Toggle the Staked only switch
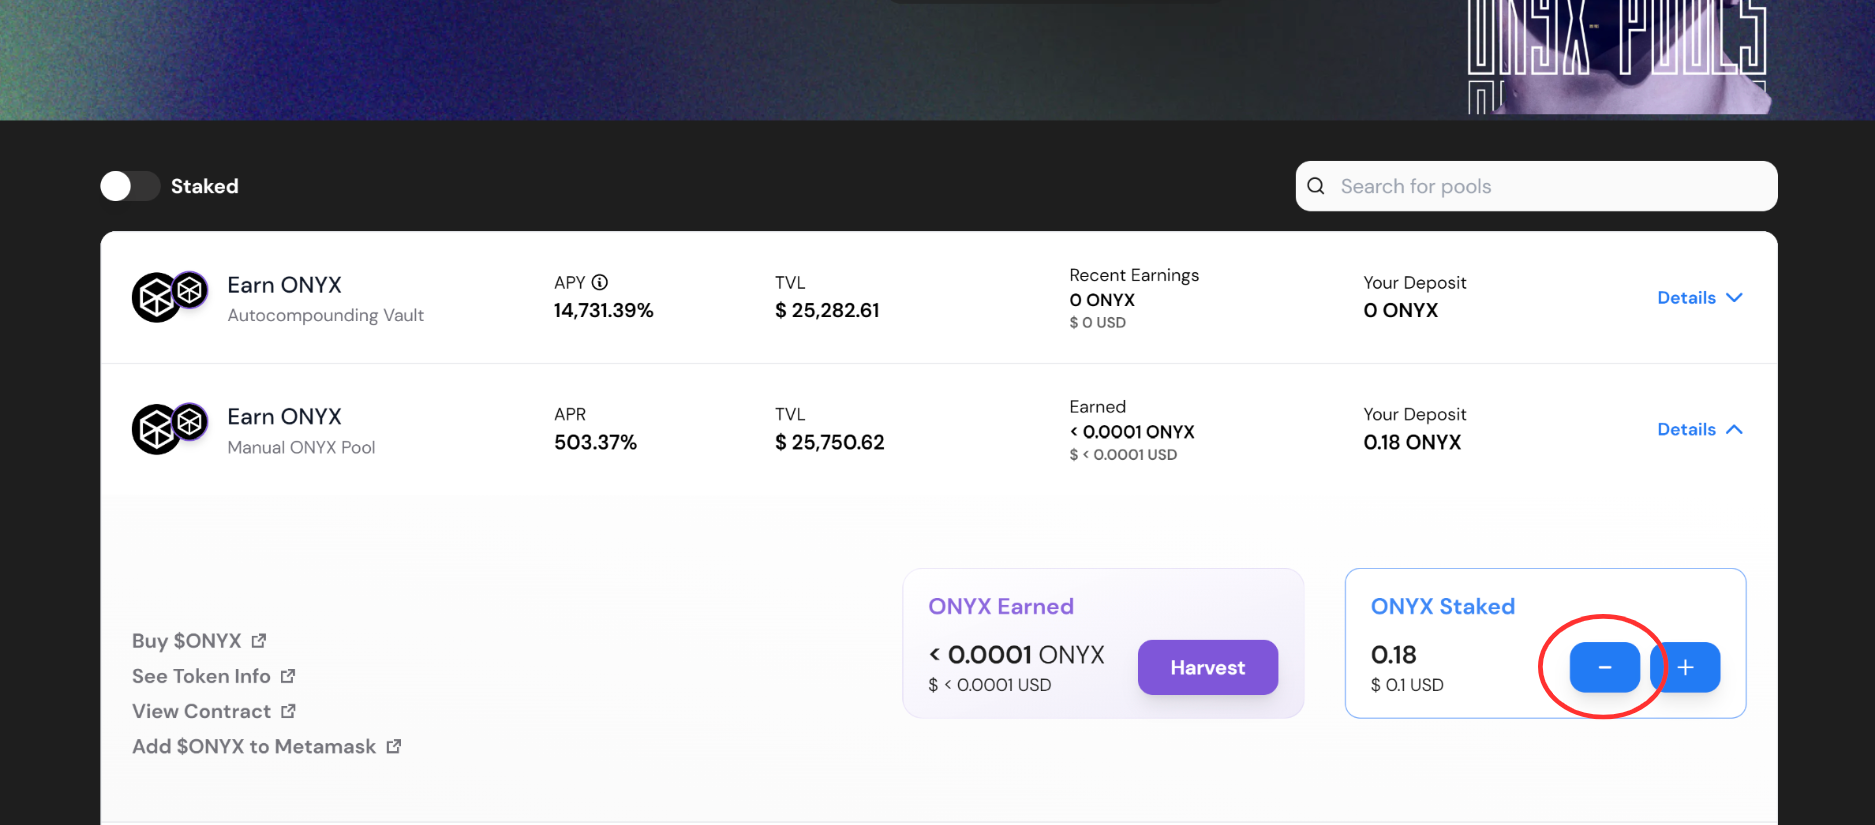 [129, 186]
